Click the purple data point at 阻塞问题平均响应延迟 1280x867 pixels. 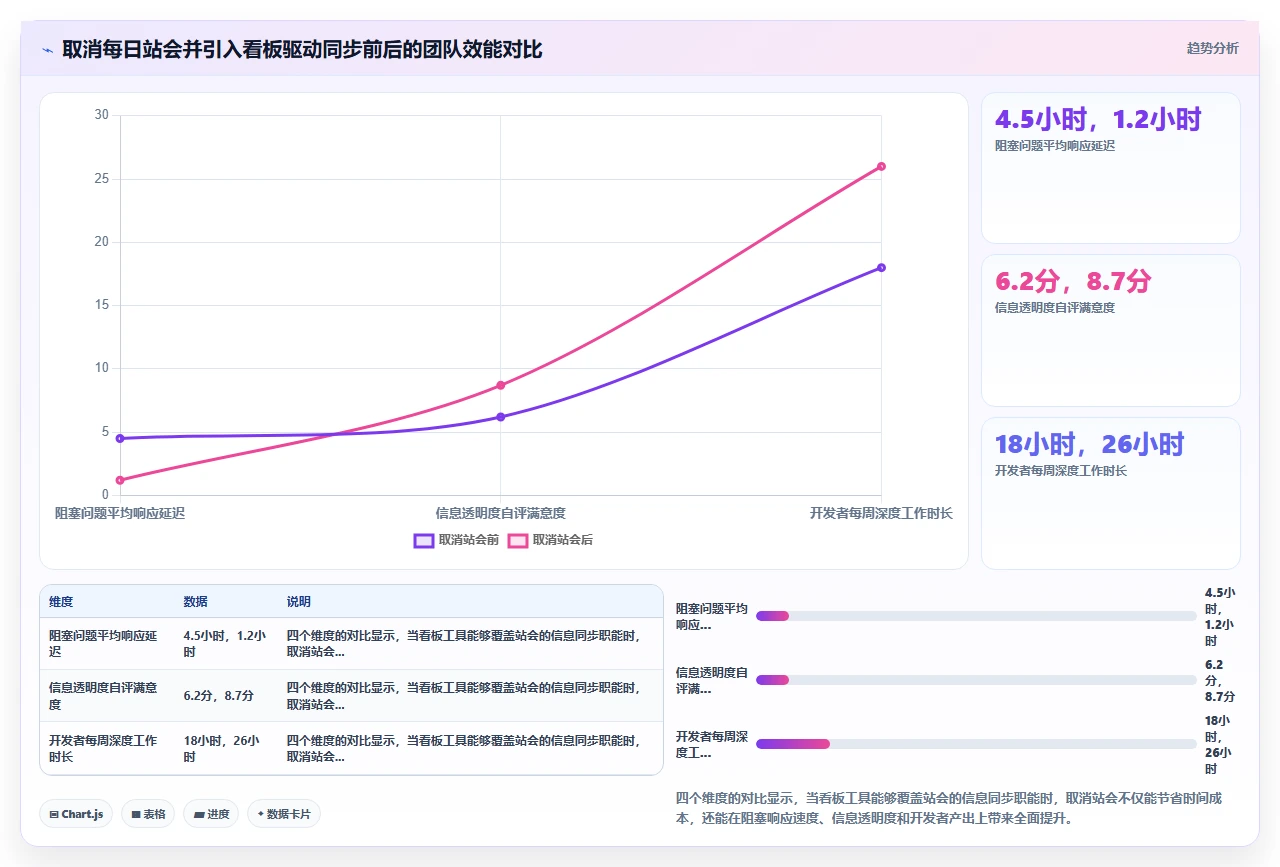[x=120, y=438]
